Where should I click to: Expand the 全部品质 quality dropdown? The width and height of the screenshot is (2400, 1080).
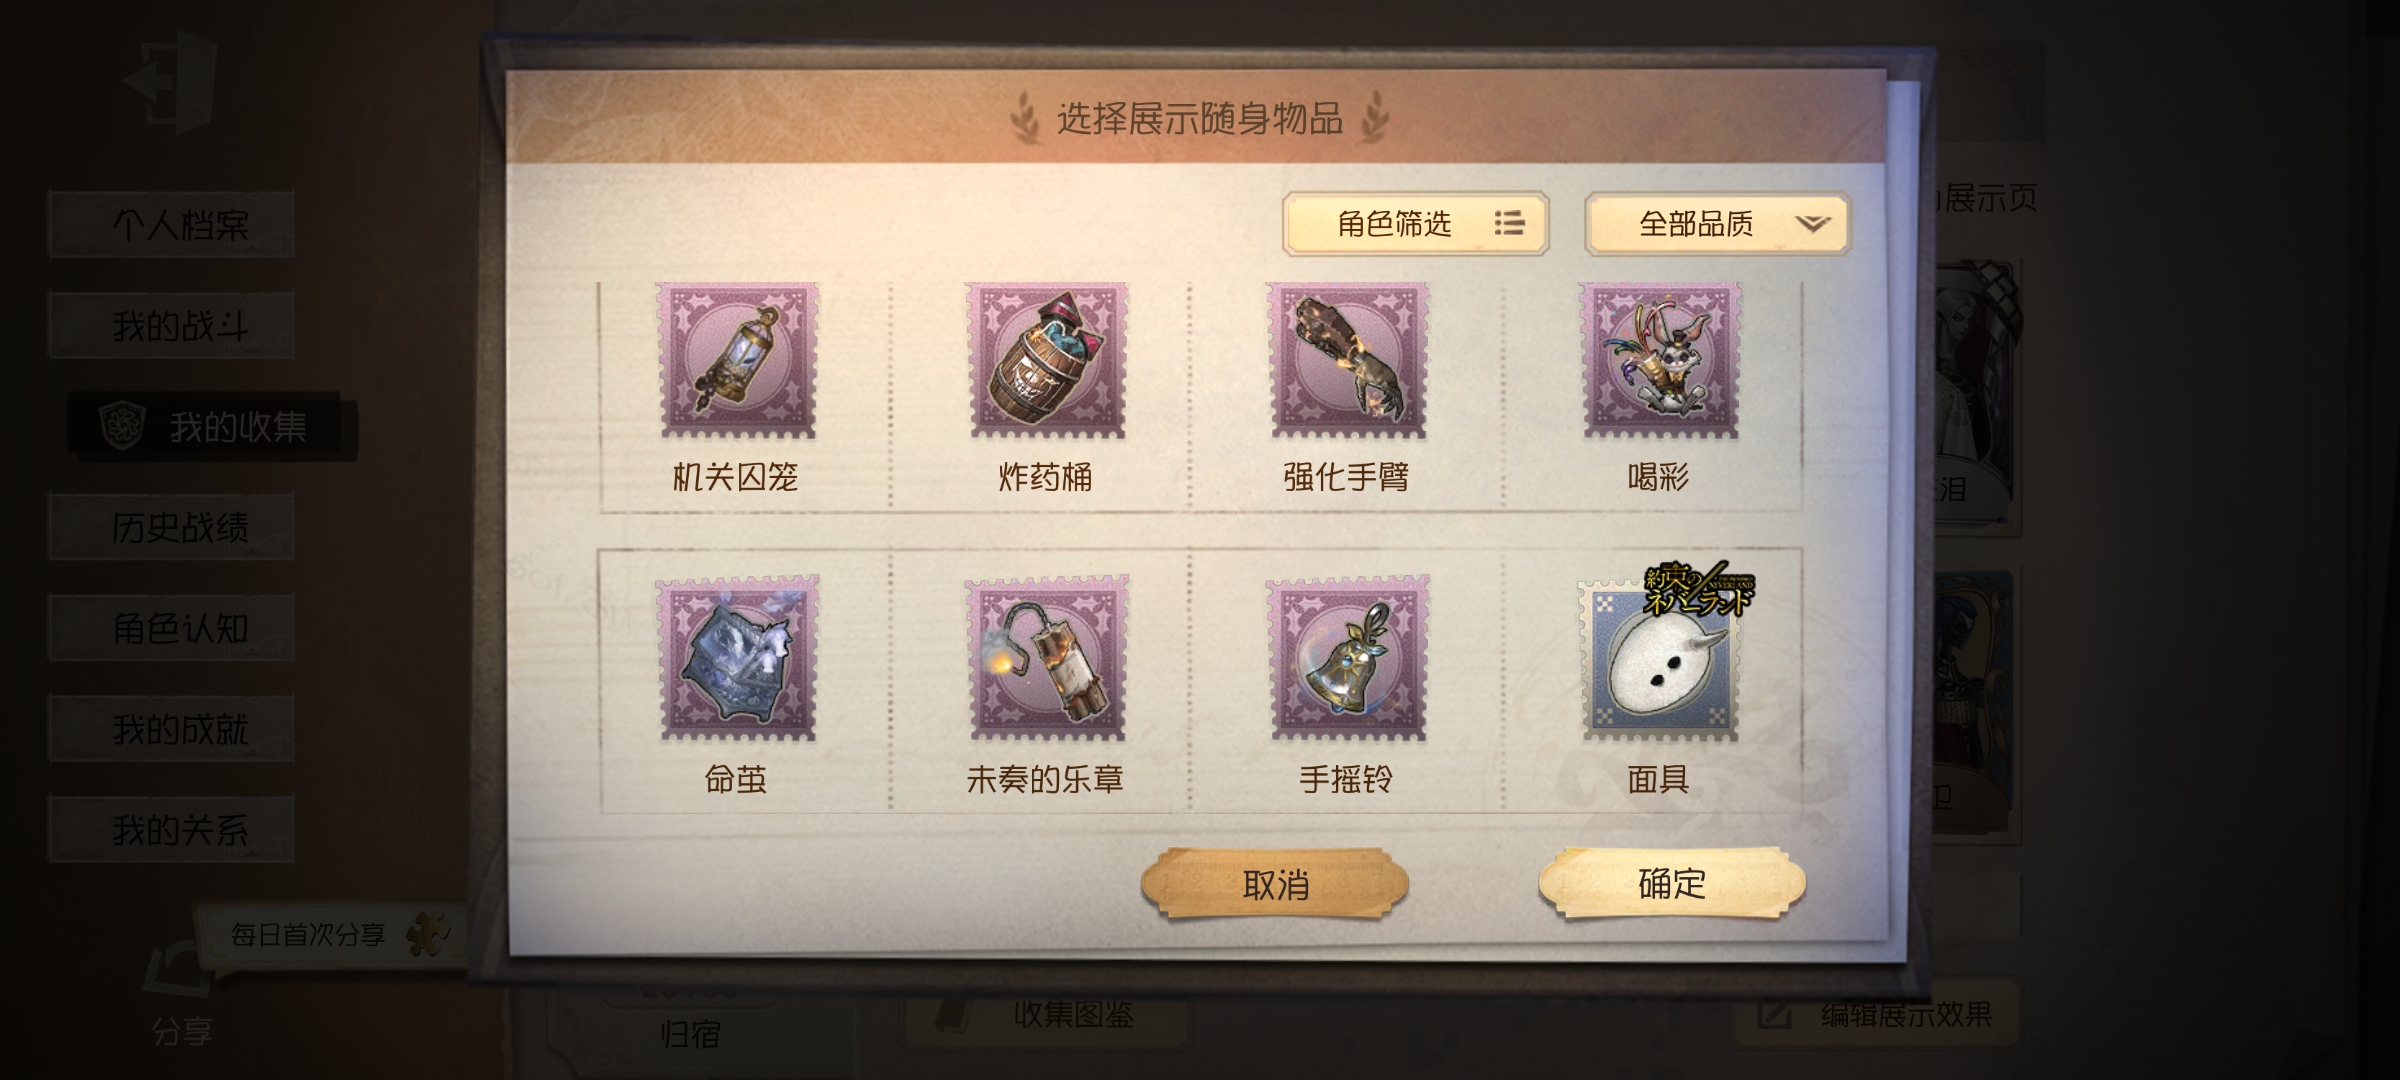coord(1718,223)
